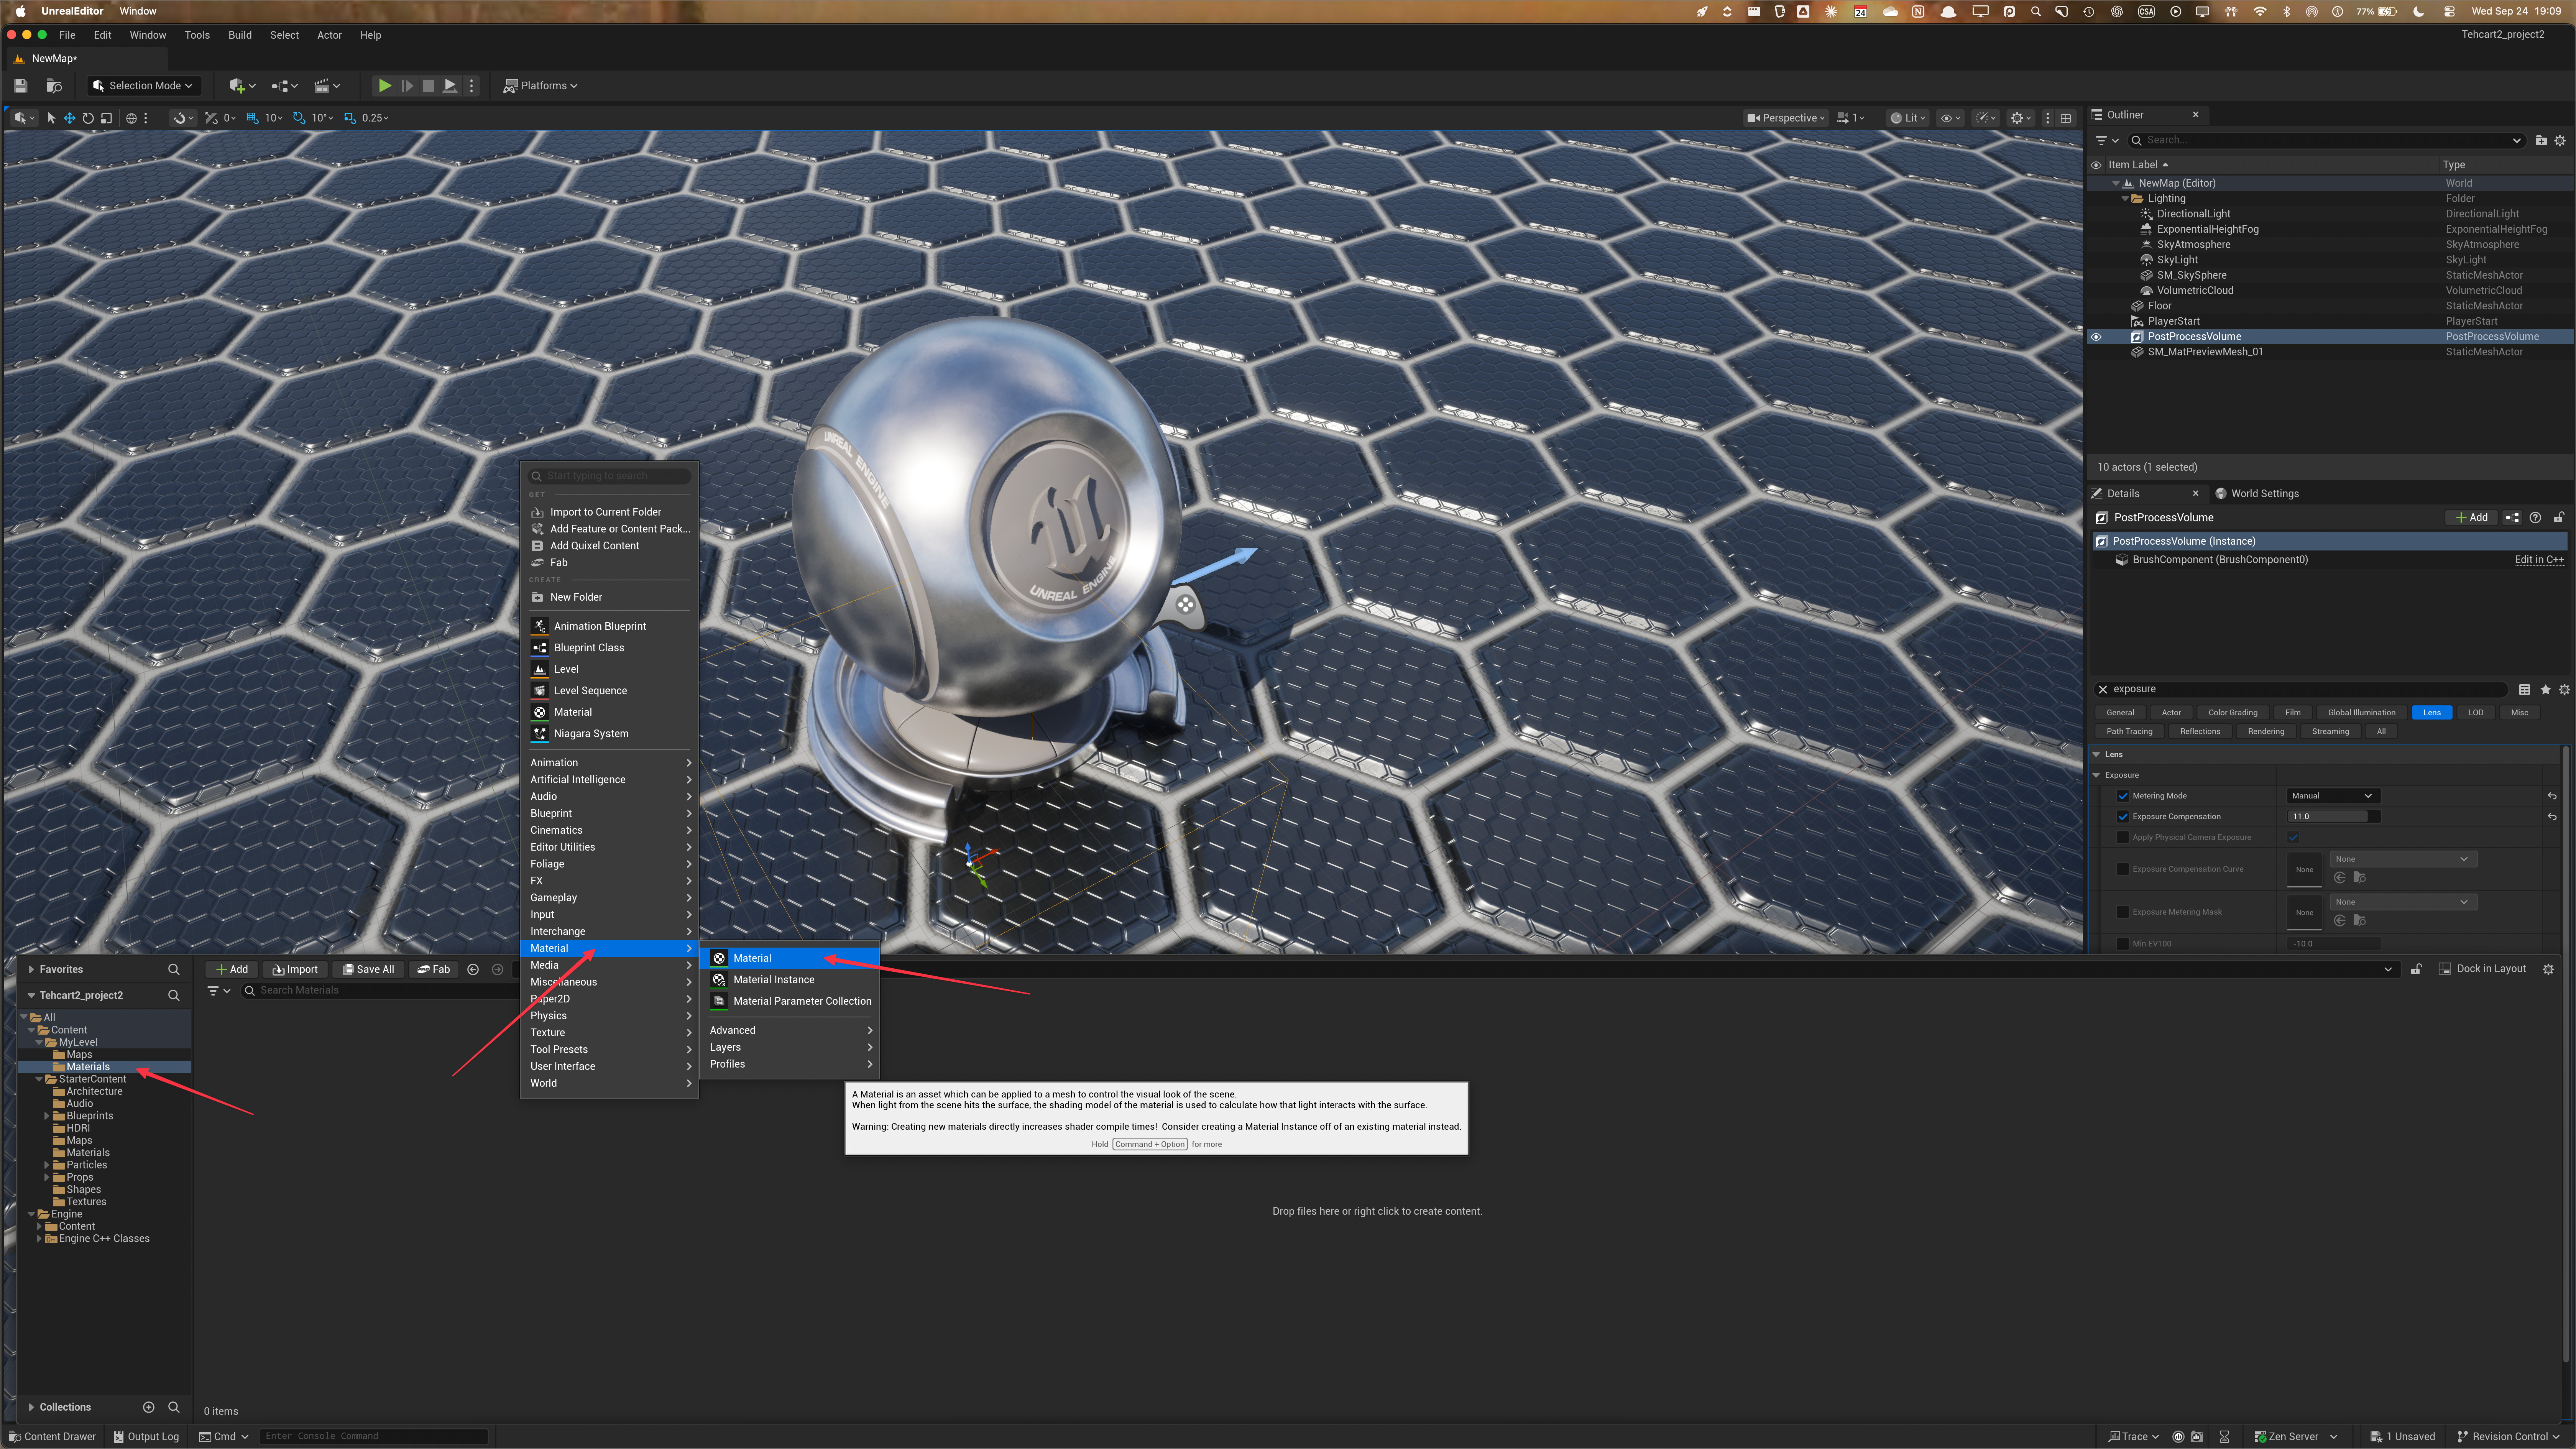Create new folder in Outliner via folder-plus icon

click(2541, 141)
